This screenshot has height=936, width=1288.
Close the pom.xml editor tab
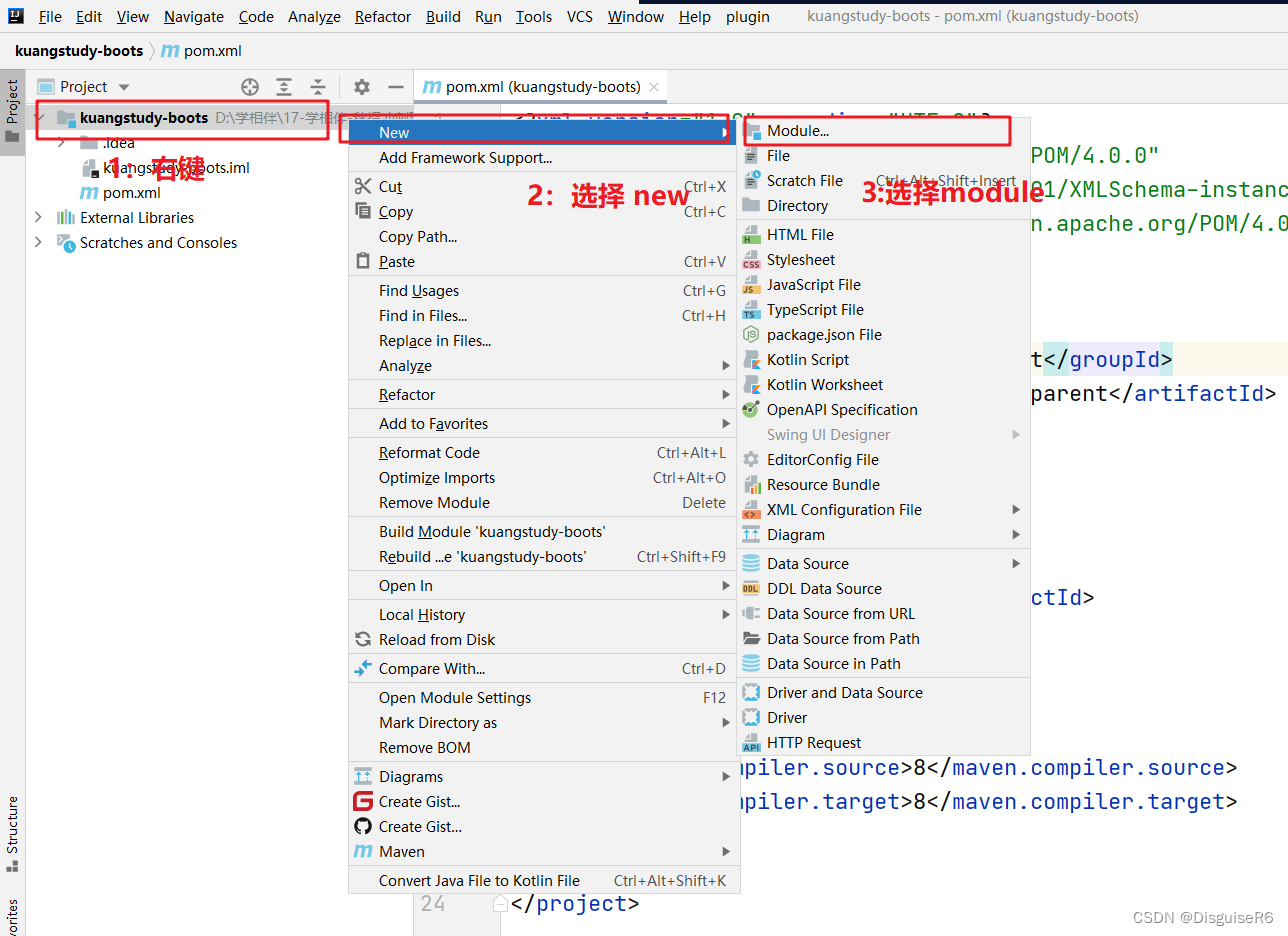654,87
